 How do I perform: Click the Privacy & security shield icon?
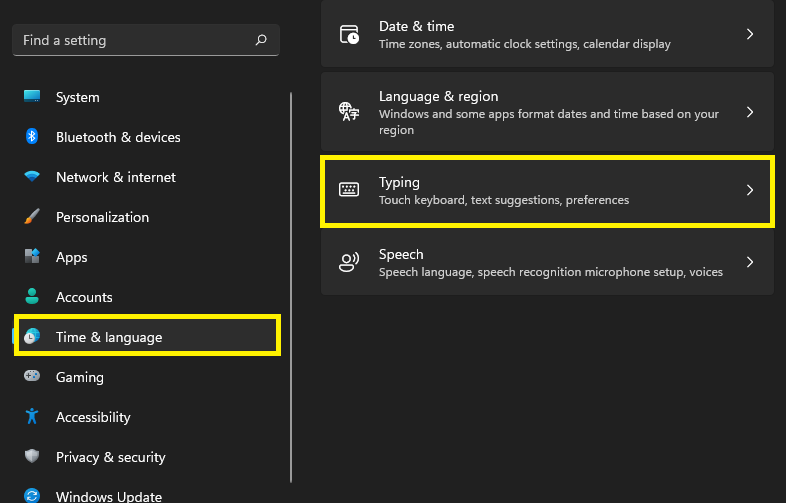(32, 457)
